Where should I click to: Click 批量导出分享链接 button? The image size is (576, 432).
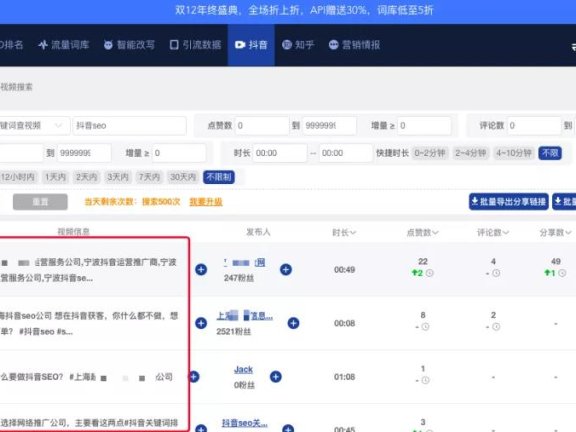coord(508,201)
